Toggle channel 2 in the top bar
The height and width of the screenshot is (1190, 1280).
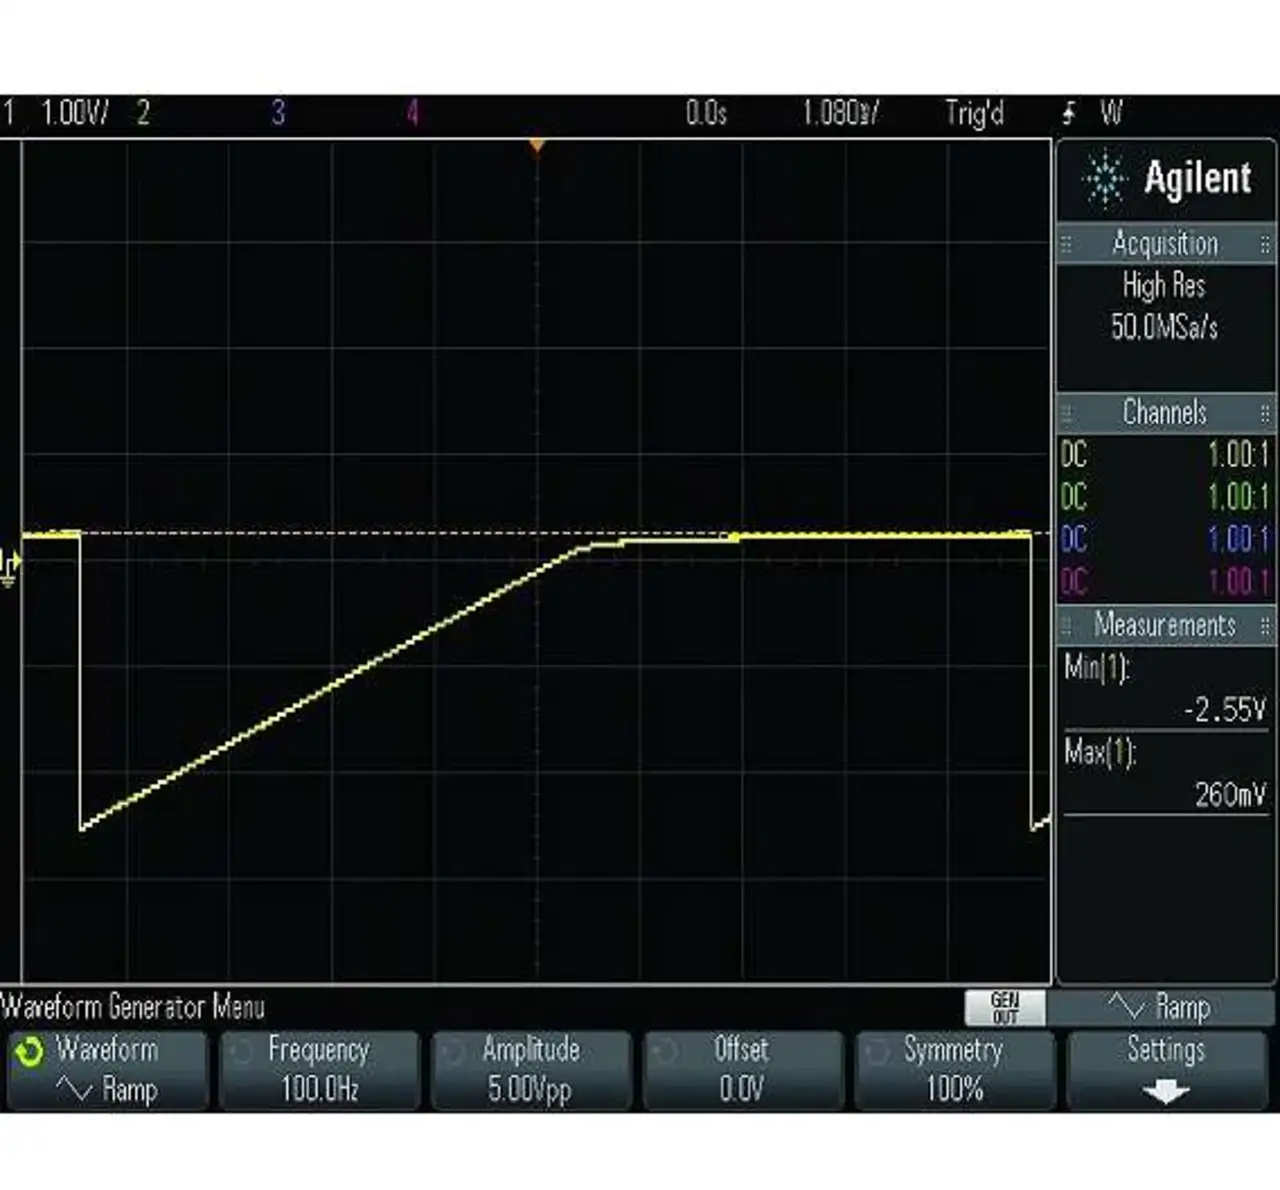coord(143,112)
